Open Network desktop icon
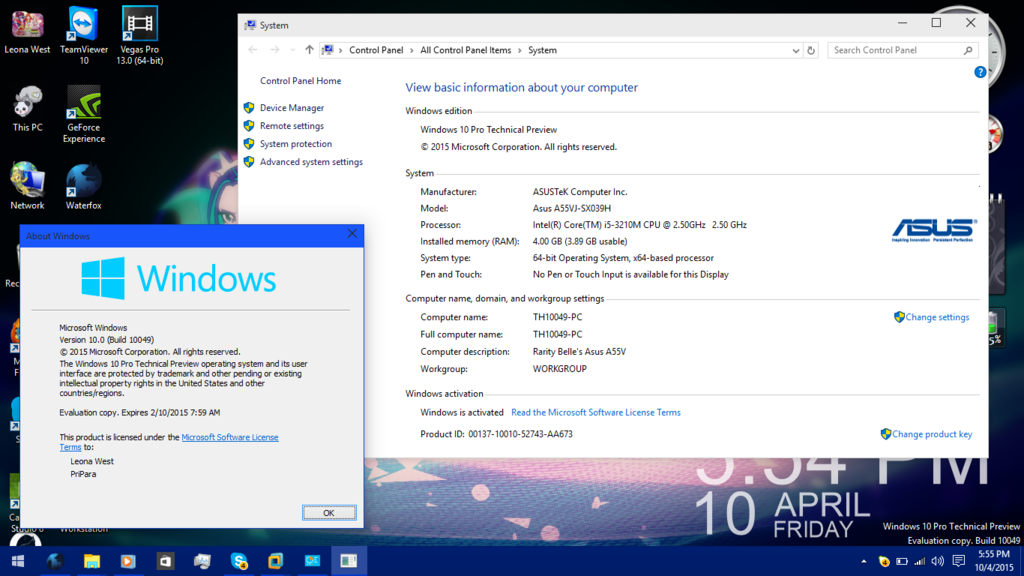1024x576 pixels. pos(27,186)
